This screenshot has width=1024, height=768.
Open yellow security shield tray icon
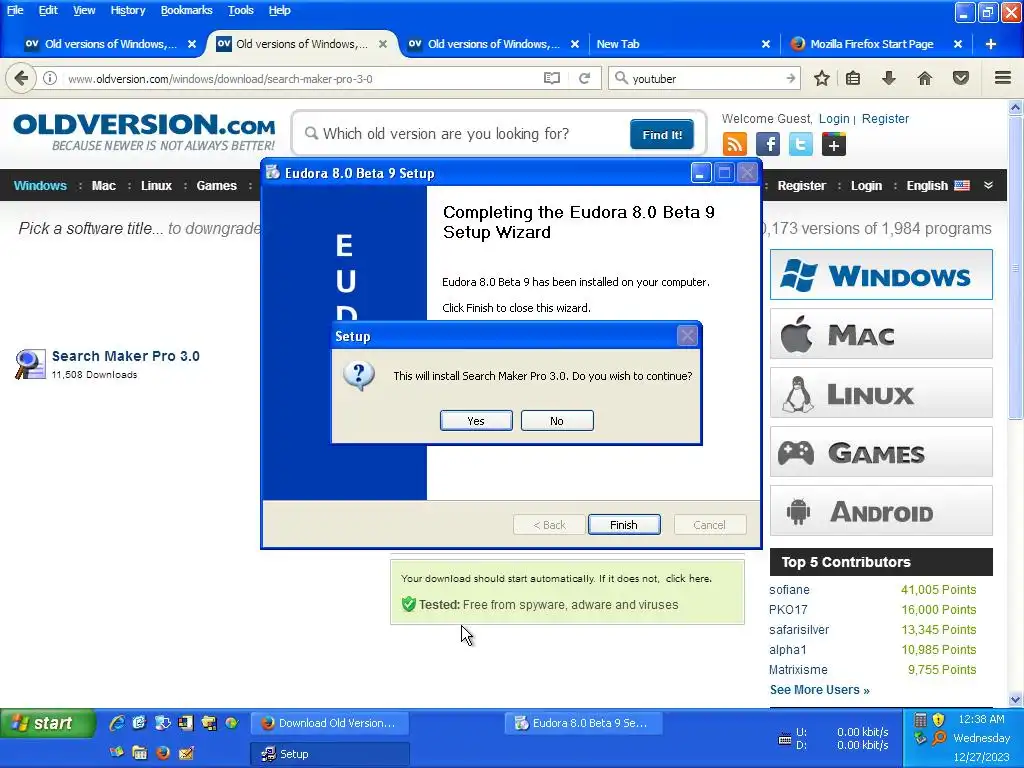pos(938,720)
